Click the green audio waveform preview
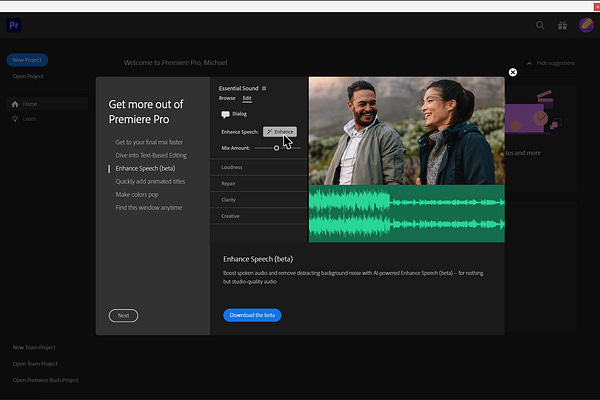The width and height of the screenshot is (600, 400). [x=407, y=214]
